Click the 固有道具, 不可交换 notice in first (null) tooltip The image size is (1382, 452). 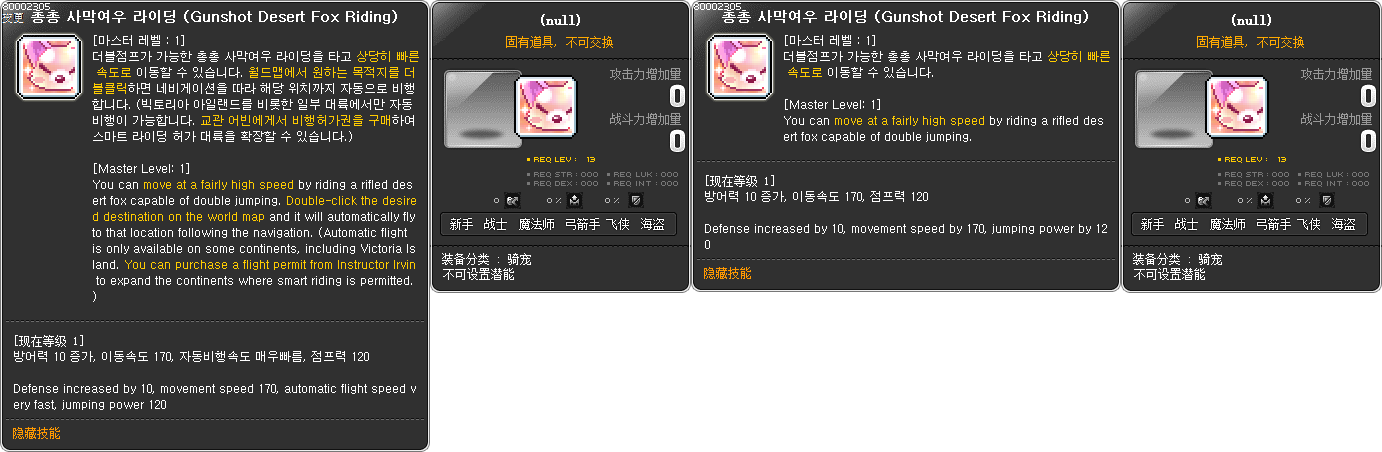click(560, 42)
